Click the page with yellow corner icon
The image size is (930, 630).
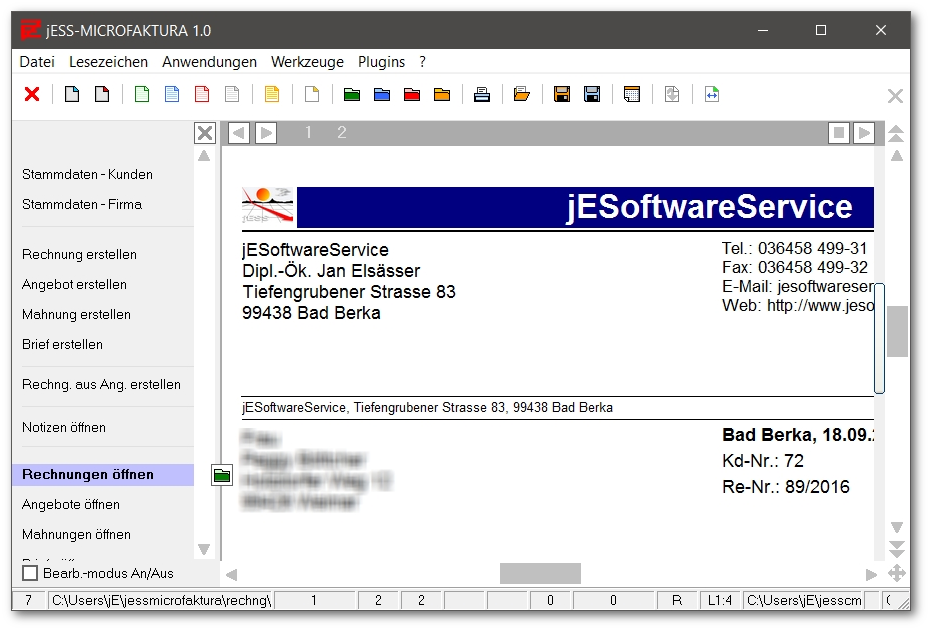click(312, 94)
